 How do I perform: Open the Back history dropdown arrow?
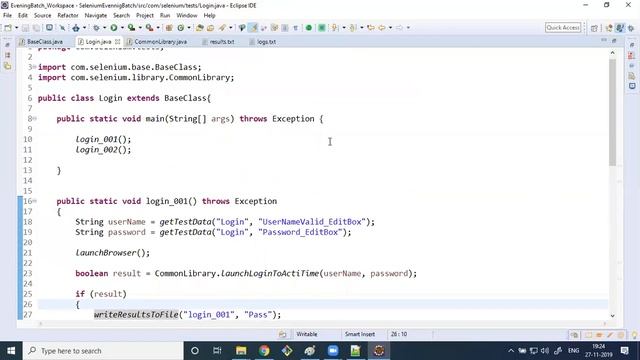click(x=391, y=28)
